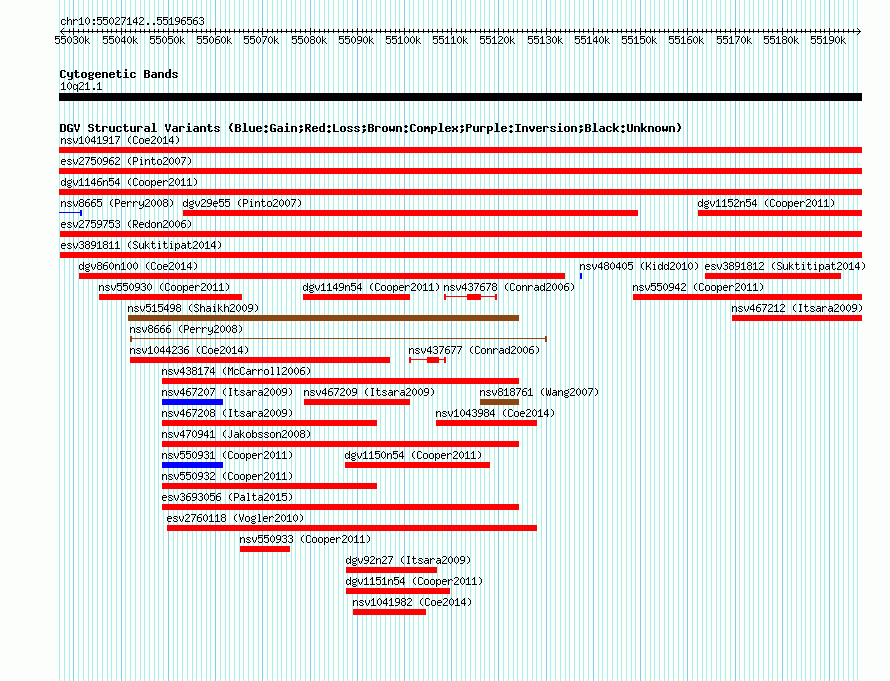Click the black 10q21.1 cytogenetic band bar
This screenshot has width=890, height=681.
(460, 97)
